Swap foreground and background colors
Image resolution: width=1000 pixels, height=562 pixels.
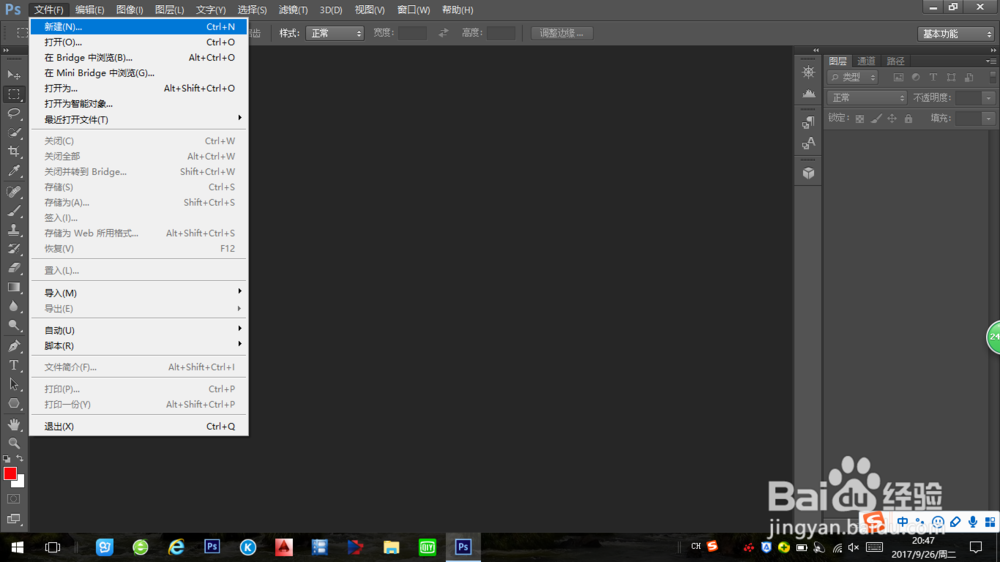point(20,459)
